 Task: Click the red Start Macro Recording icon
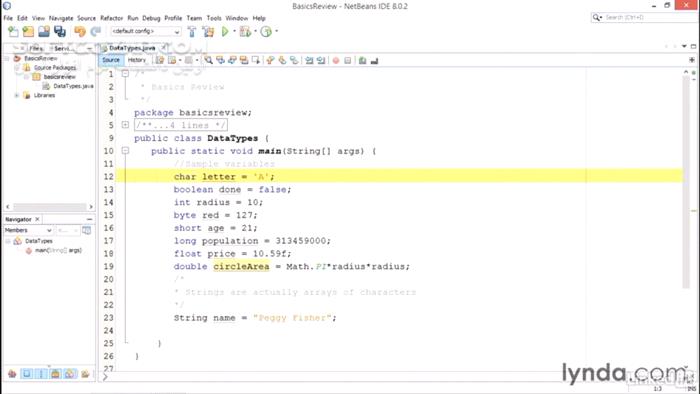coord(336,60)
